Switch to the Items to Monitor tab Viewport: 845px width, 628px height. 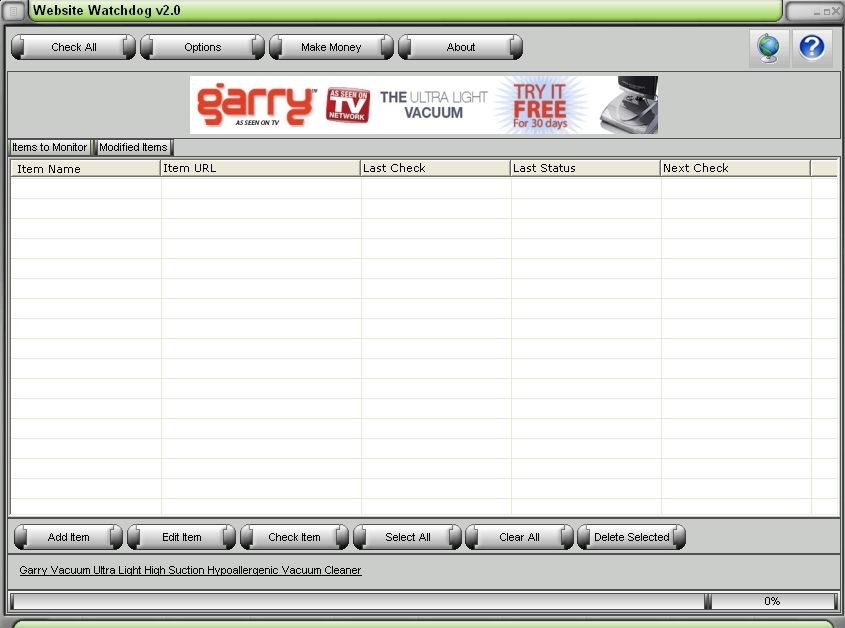click(x=49, y=147)
